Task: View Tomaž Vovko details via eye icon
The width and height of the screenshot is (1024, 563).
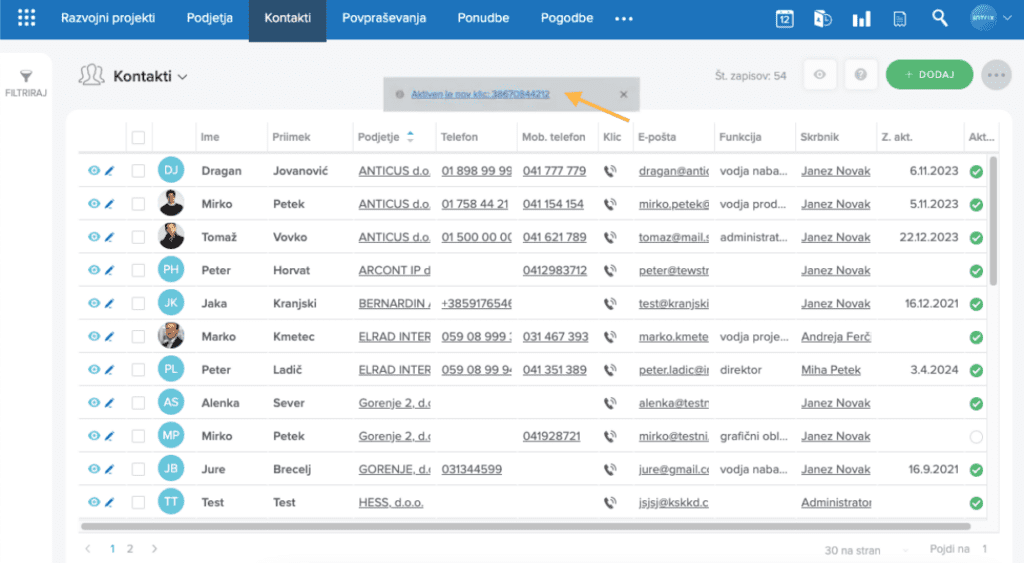Action: (94, 237)
